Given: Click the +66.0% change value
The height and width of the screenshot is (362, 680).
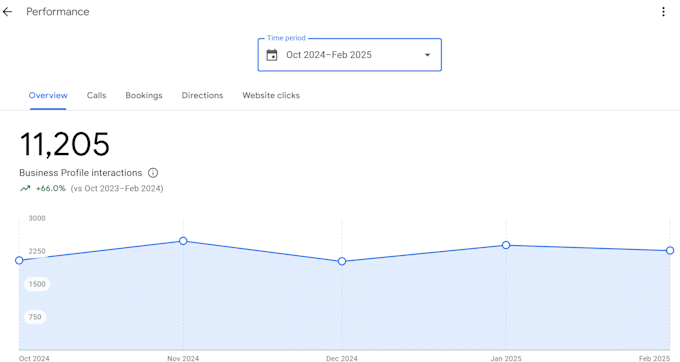Looking at the screenshot, I should tap(51, 188).
